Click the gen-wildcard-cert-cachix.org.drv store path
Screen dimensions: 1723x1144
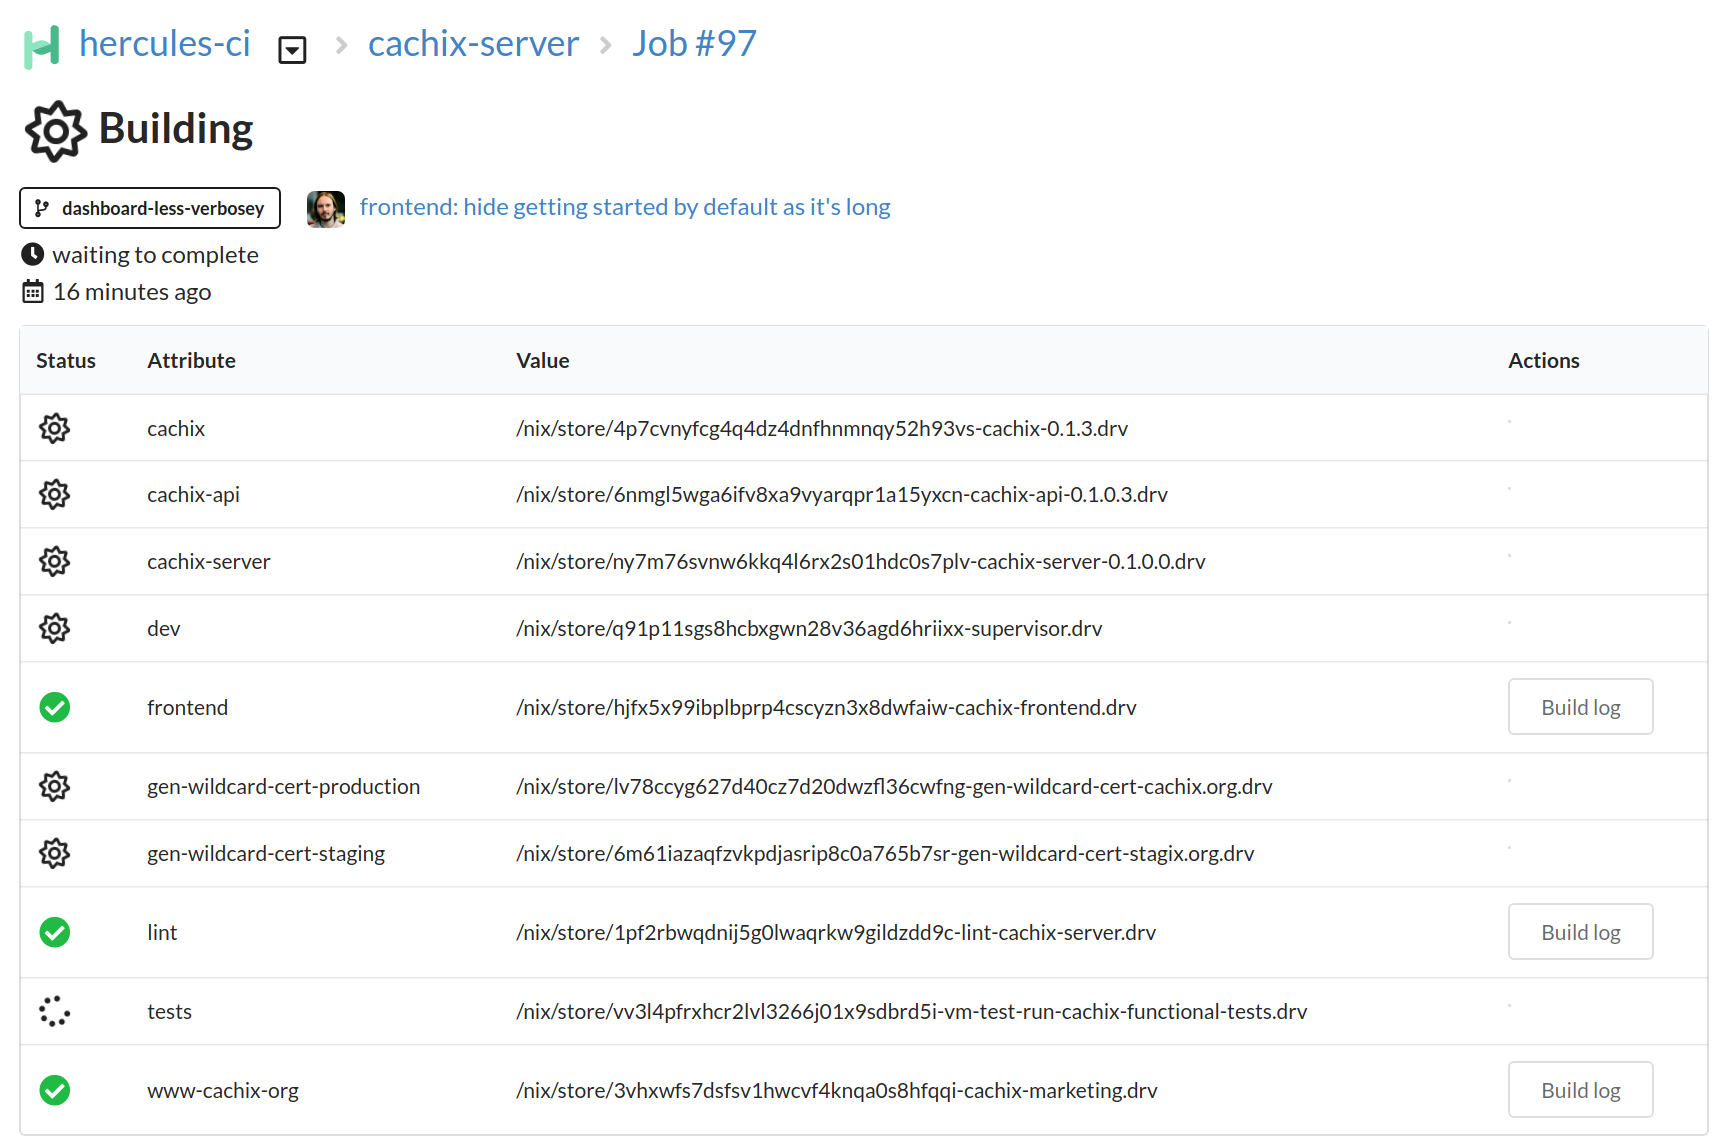[x=894, y=786]
